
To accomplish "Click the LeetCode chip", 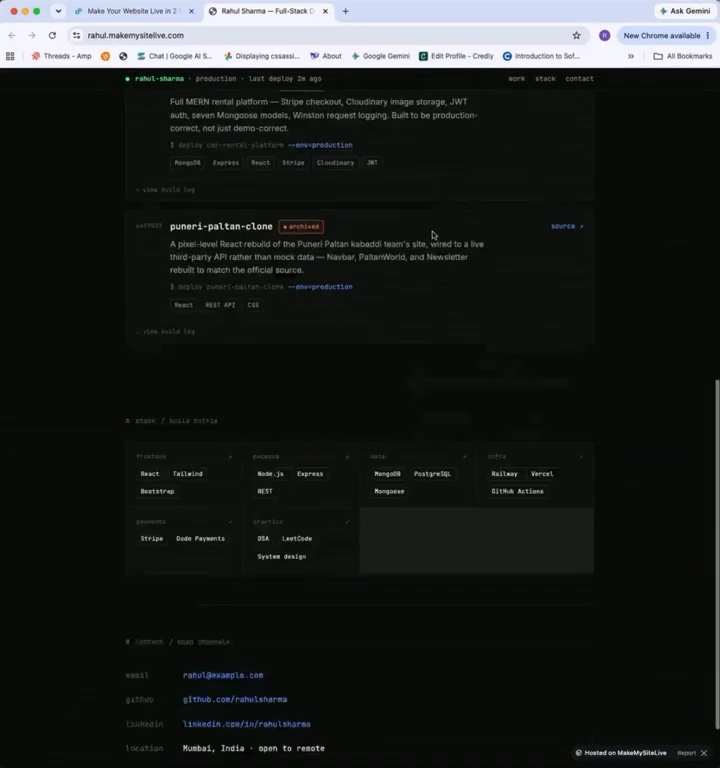I will (297, 538).
